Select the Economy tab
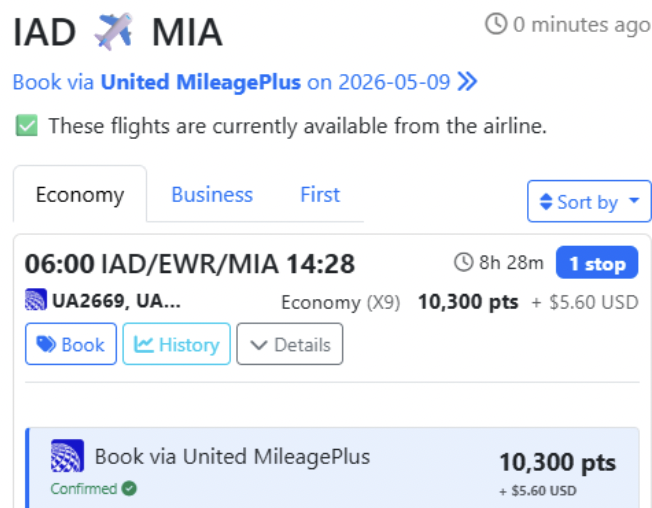The width and height of the screenshot is (652, 508). coord(80,195)
